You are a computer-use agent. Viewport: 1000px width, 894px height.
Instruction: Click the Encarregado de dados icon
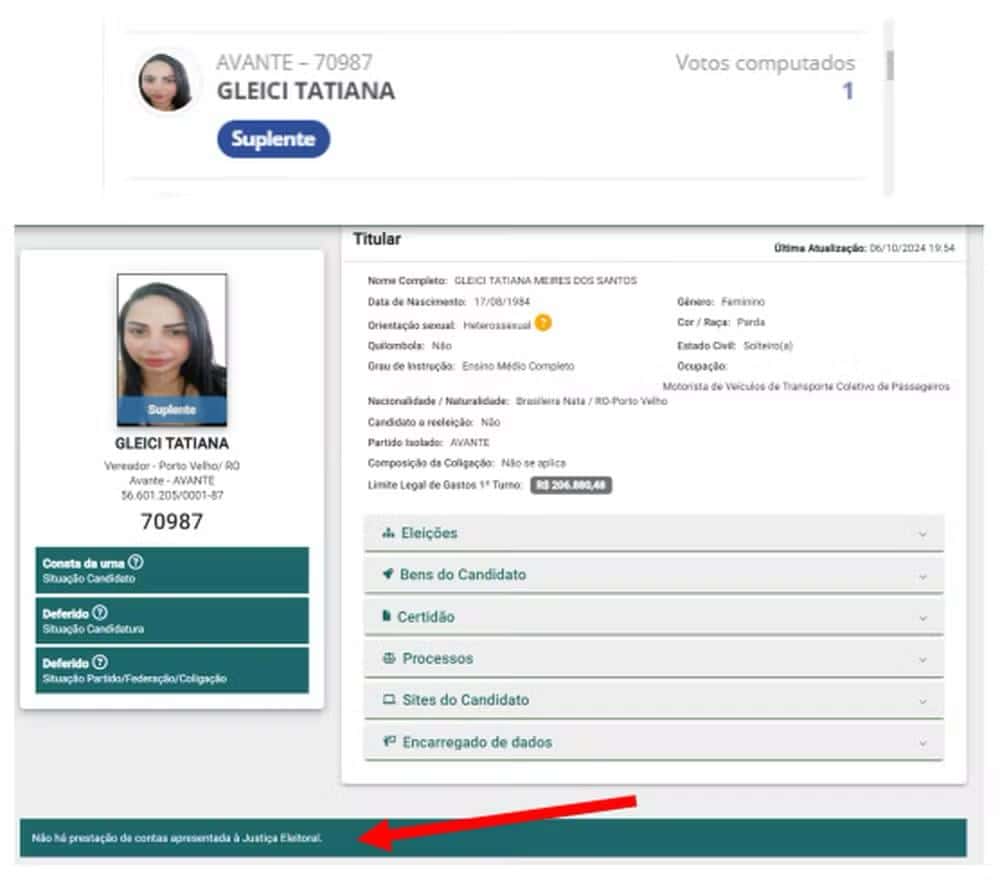pyautogui.click(x=389, y=742)
